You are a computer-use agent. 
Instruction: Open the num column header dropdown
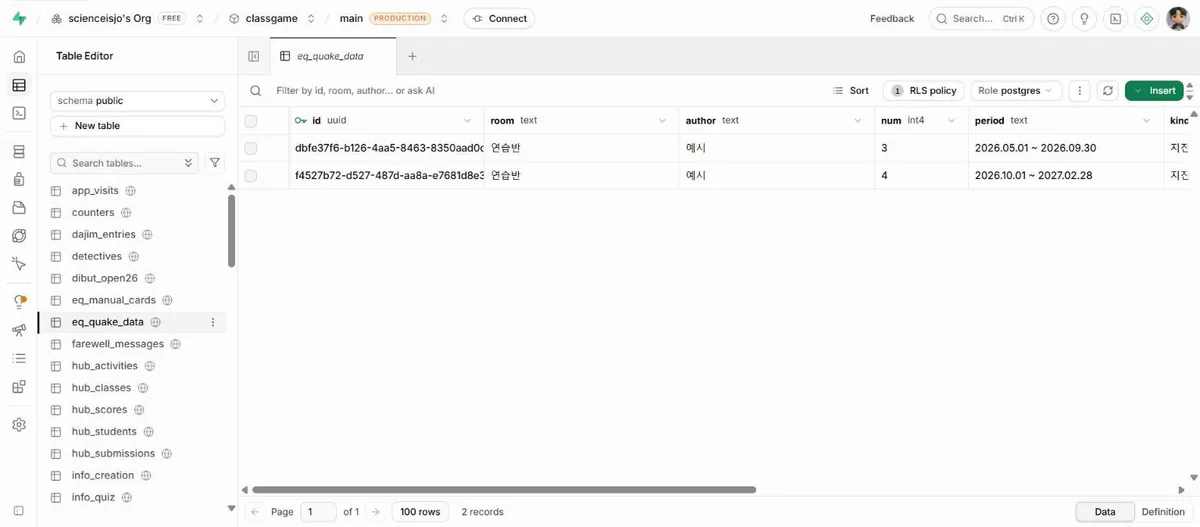tap(954, 121)
